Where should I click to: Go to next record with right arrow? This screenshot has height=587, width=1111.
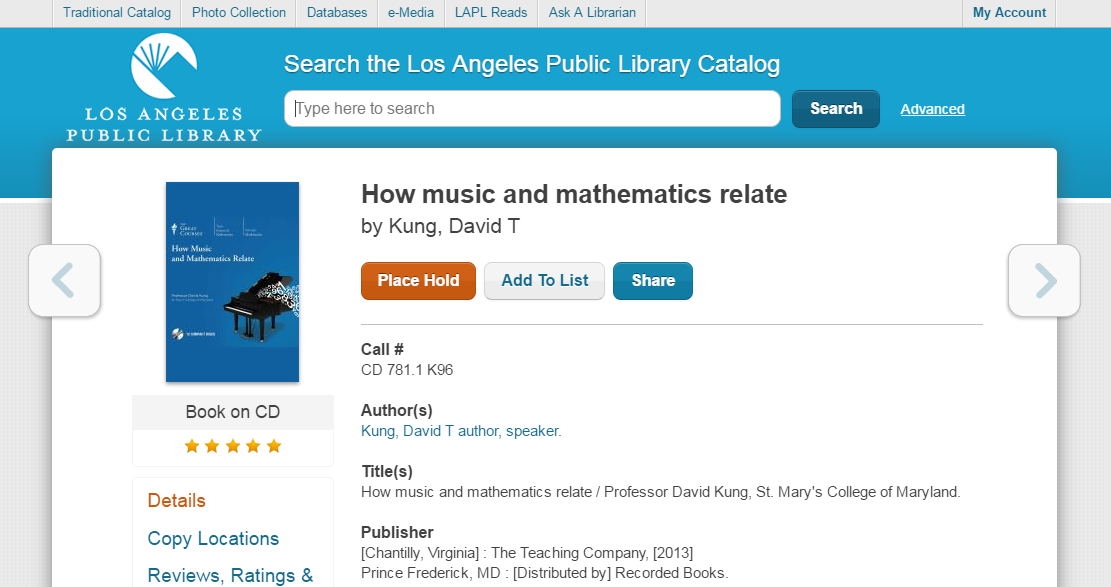pyautogui.click(x=1044, y=281)
